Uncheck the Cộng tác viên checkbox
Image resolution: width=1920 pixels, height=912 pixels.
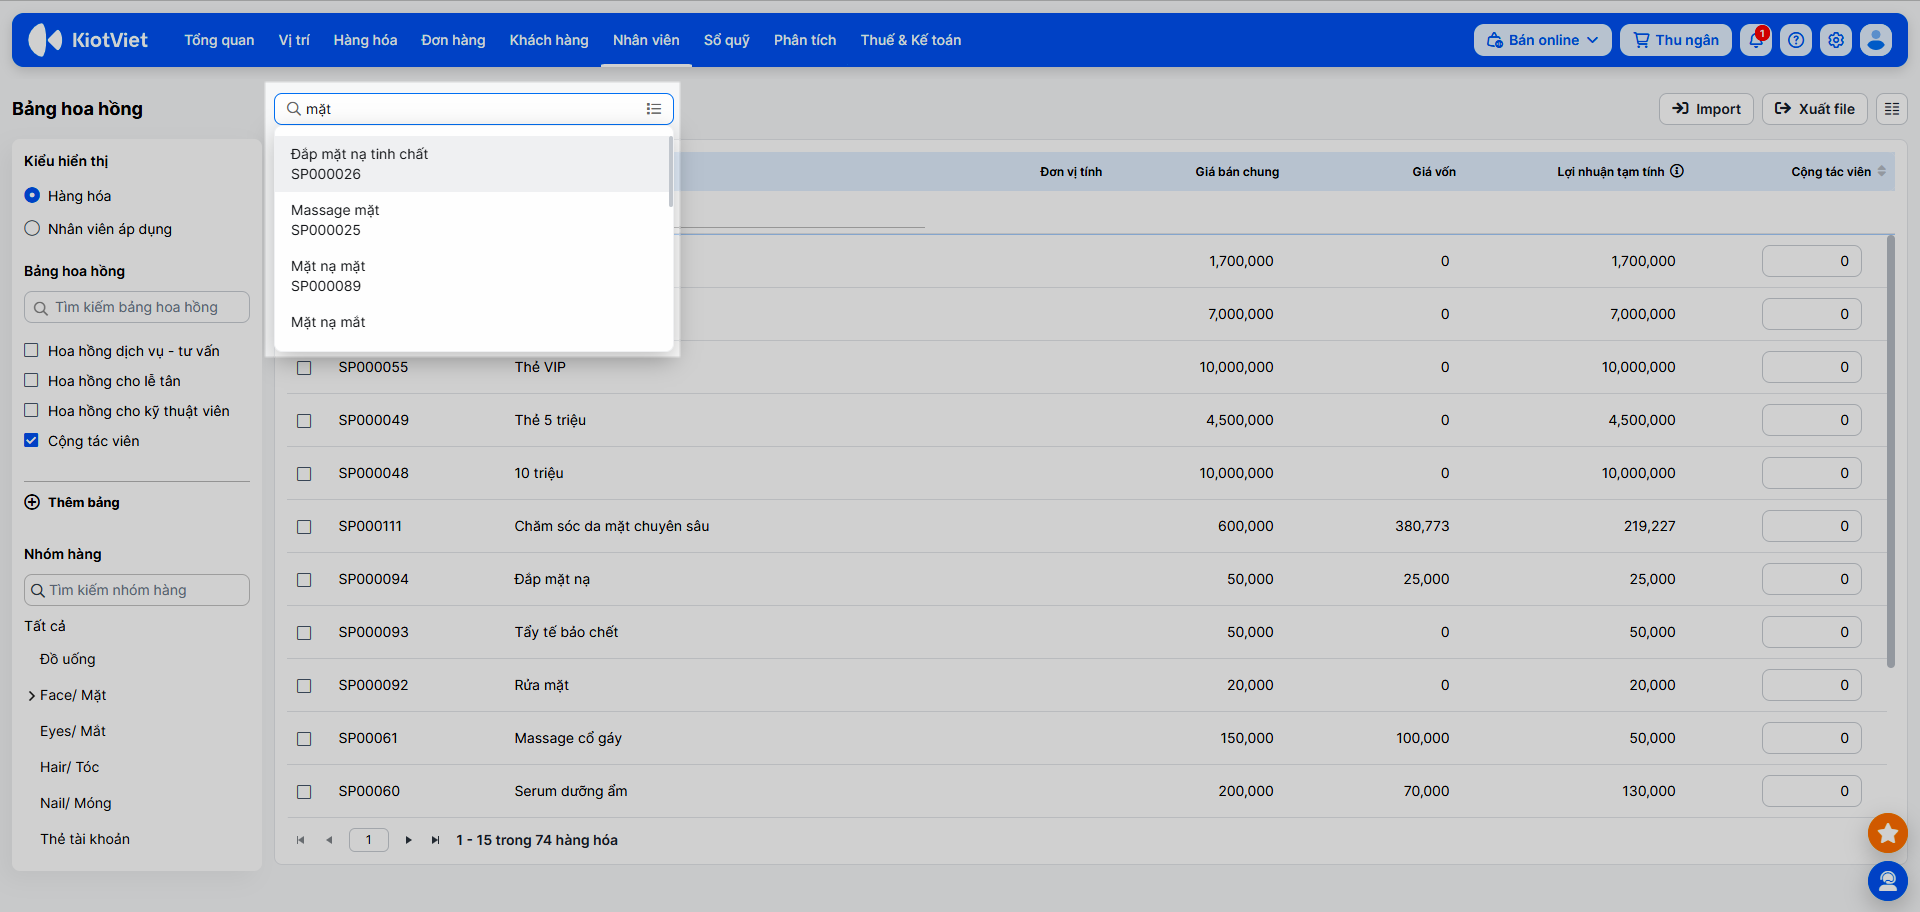31,440
